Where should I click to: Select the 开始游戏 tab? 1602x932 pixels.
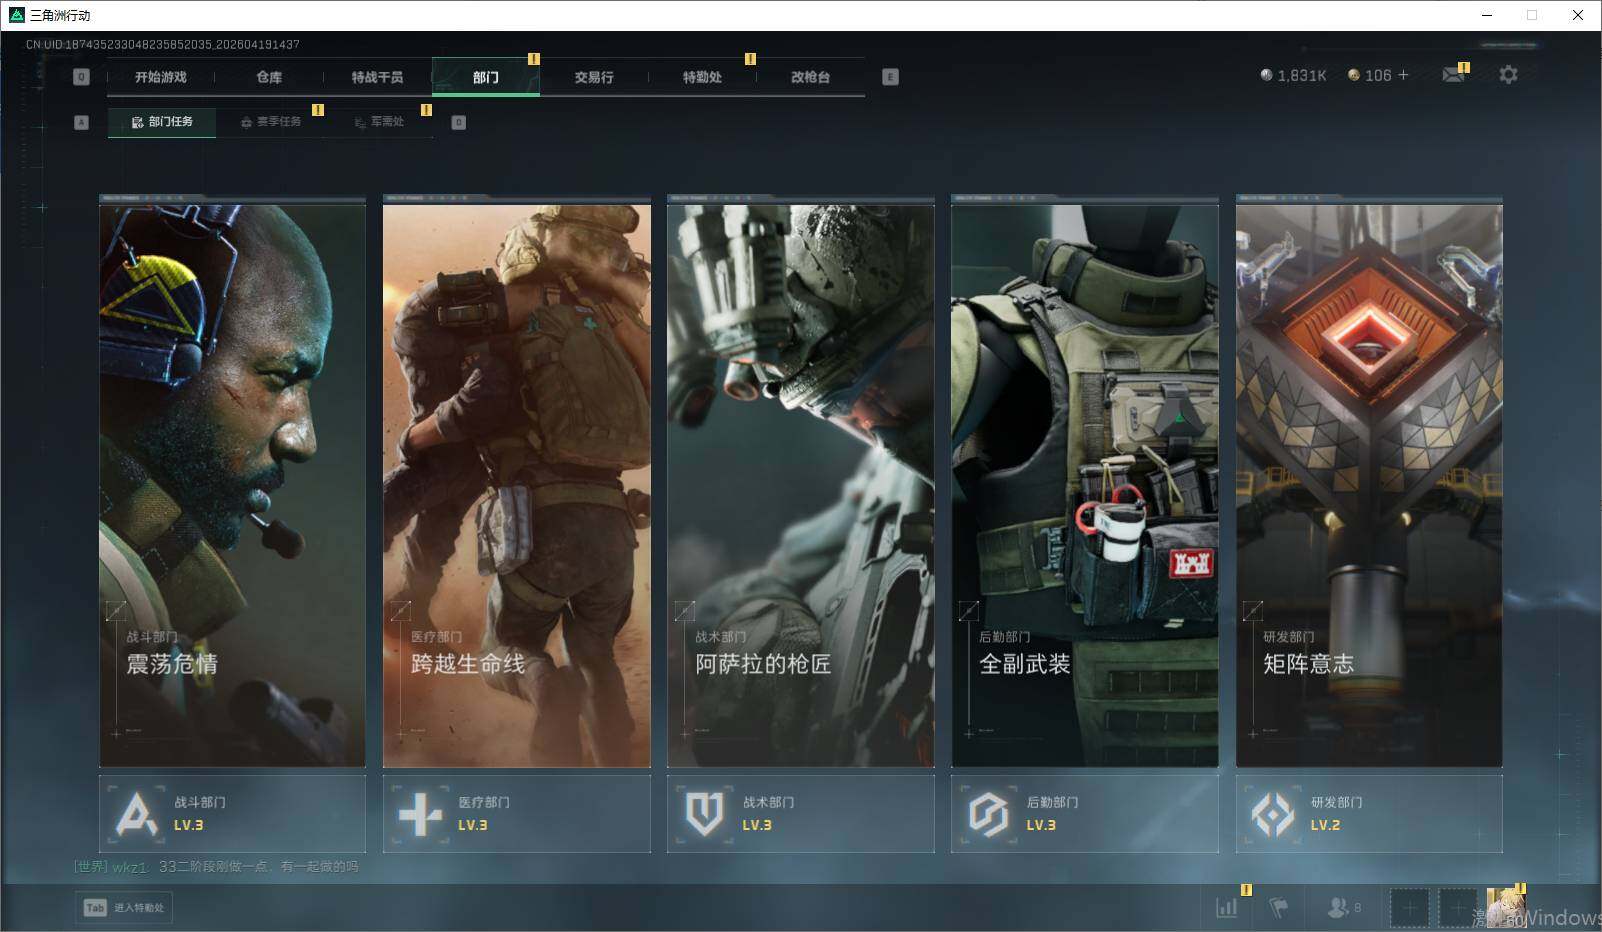pyautogui.click(x=161, y=77)
